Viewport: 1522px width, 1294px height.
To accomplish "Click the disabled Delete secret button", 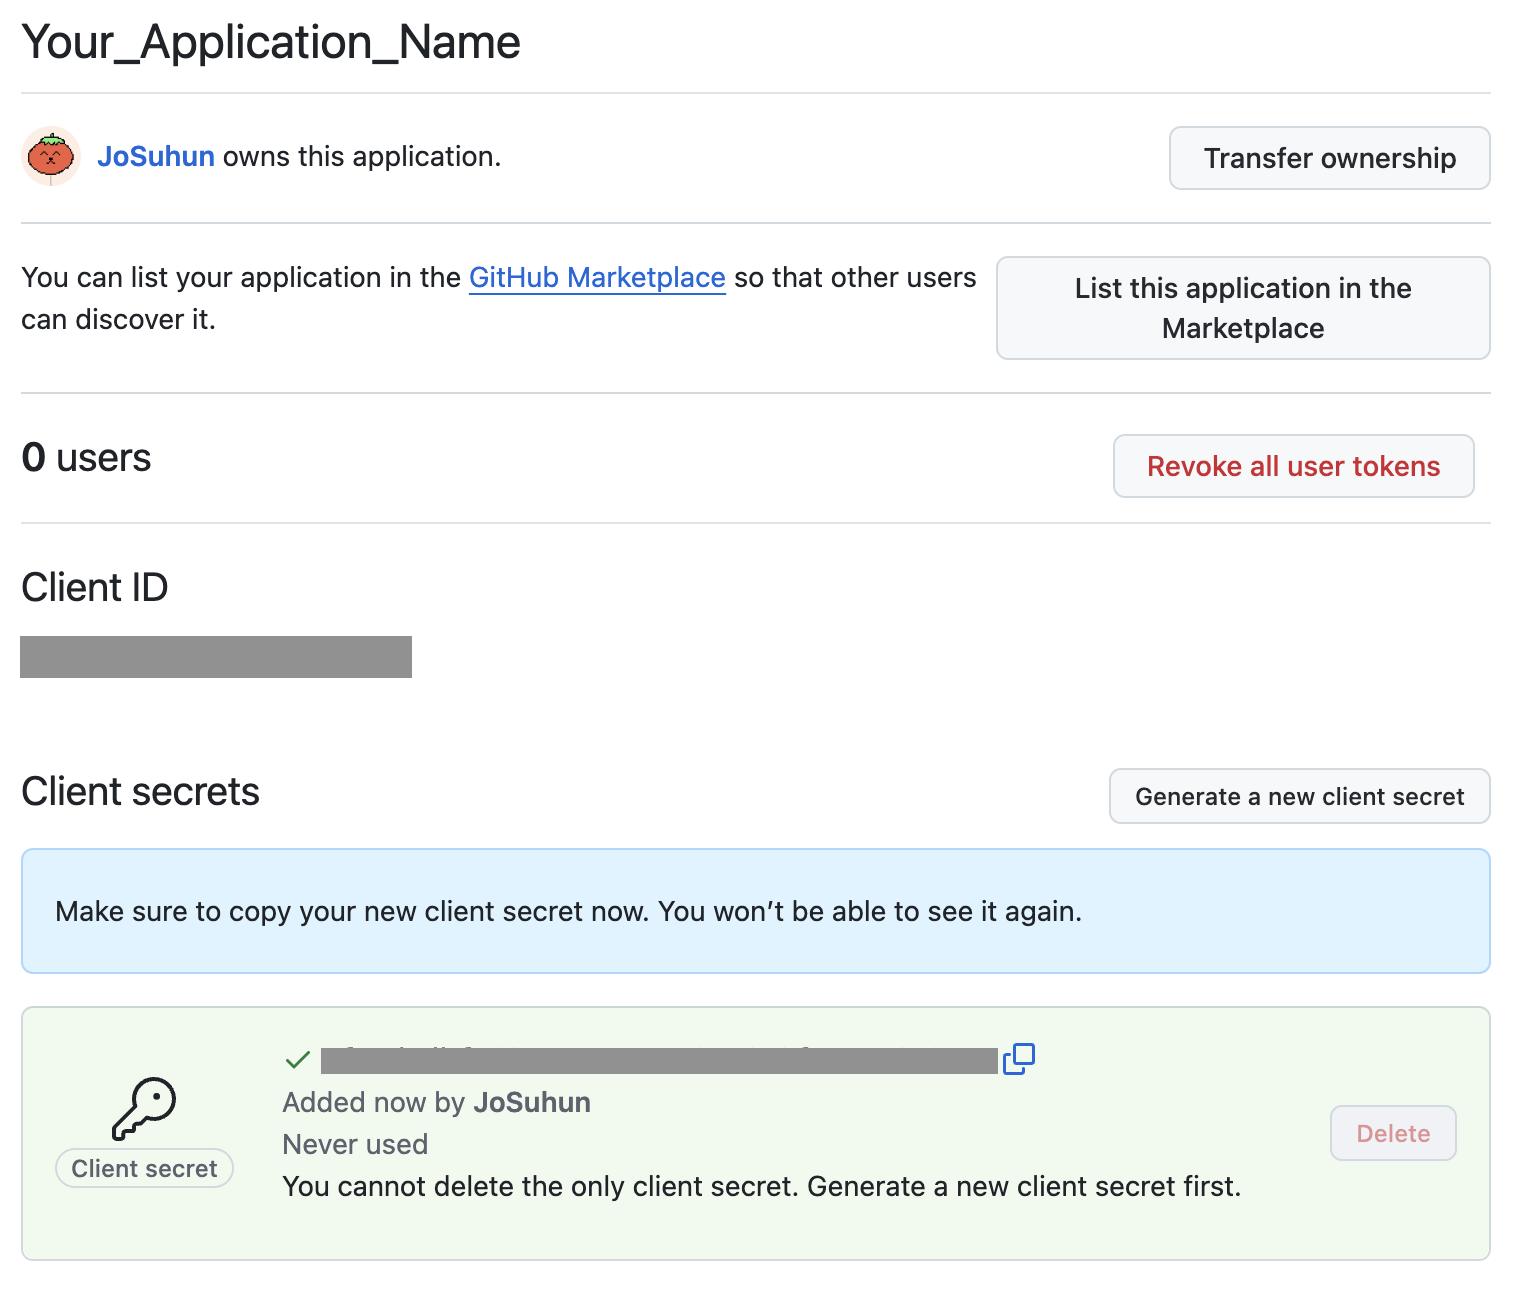I will pyautogui.click(x=1393, y=1133).
